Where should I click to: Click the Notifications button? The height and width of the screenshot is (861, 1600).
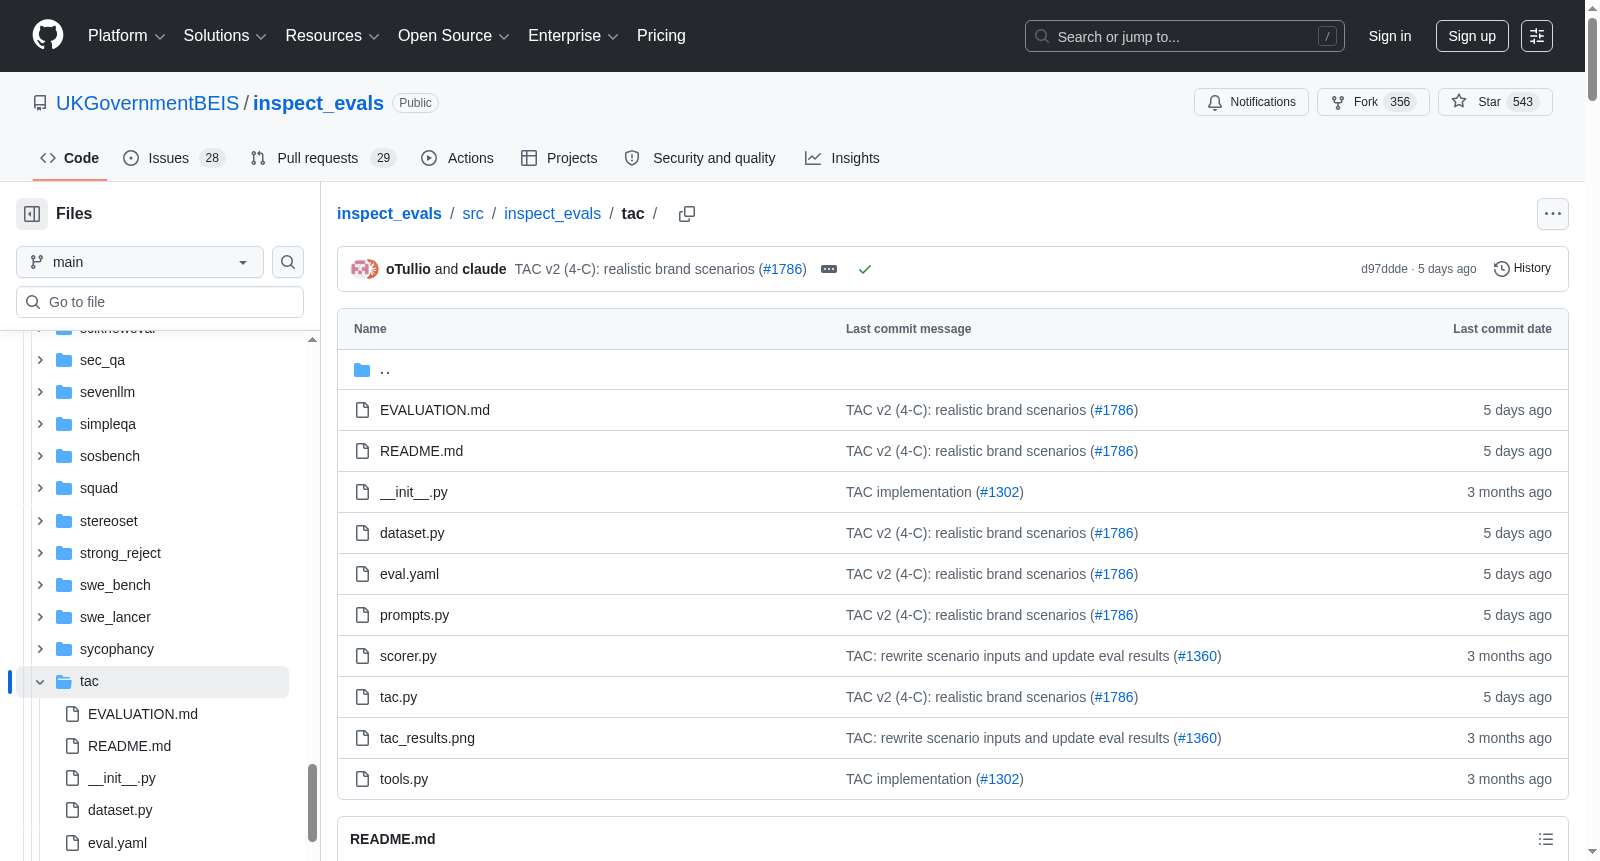tap(1251, 102)
